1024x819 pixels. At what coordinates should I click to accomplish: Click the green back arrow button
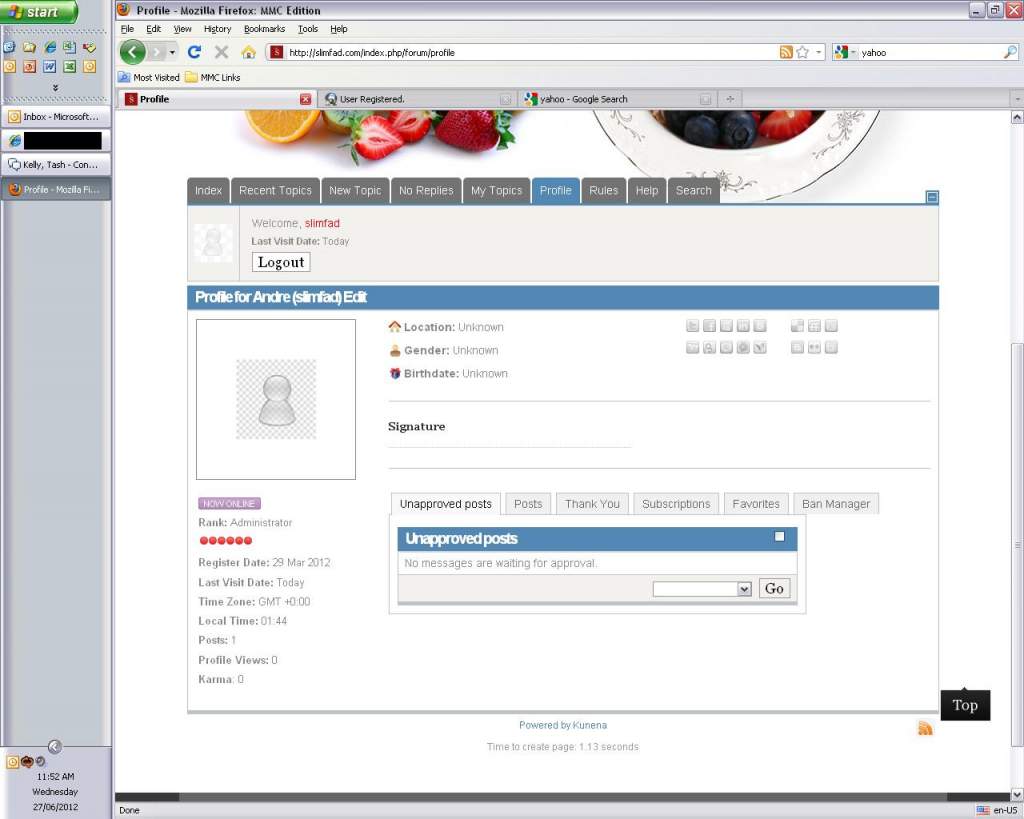point(133,52)
